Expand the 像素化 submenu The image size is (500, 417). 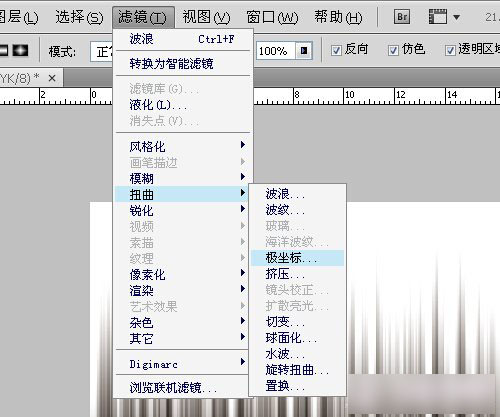[x=182, y=274]
